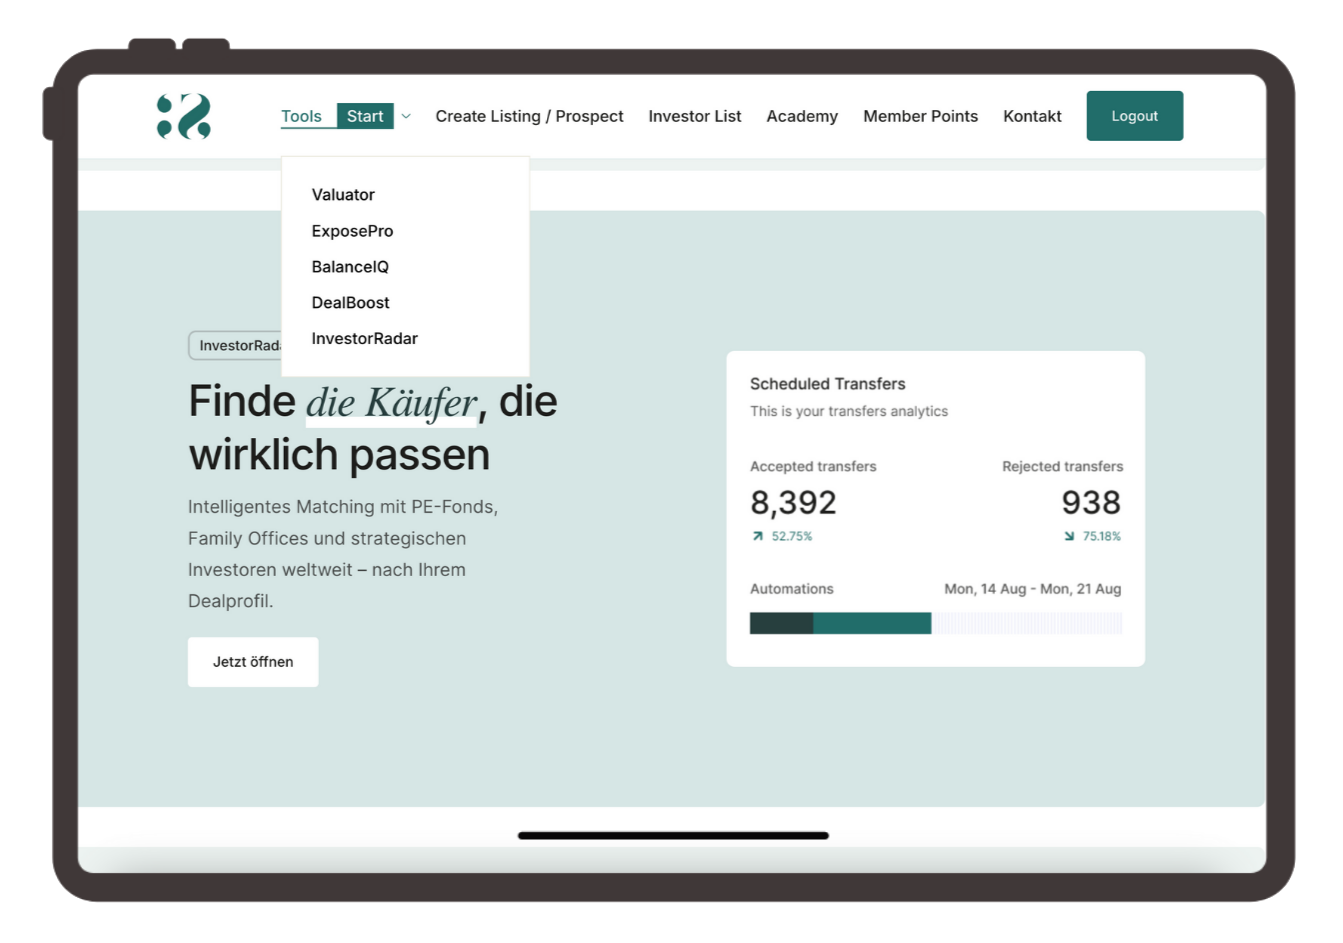Expand the chevron next to Start
Screen dimensions: 1343x943
pos(406,117)
